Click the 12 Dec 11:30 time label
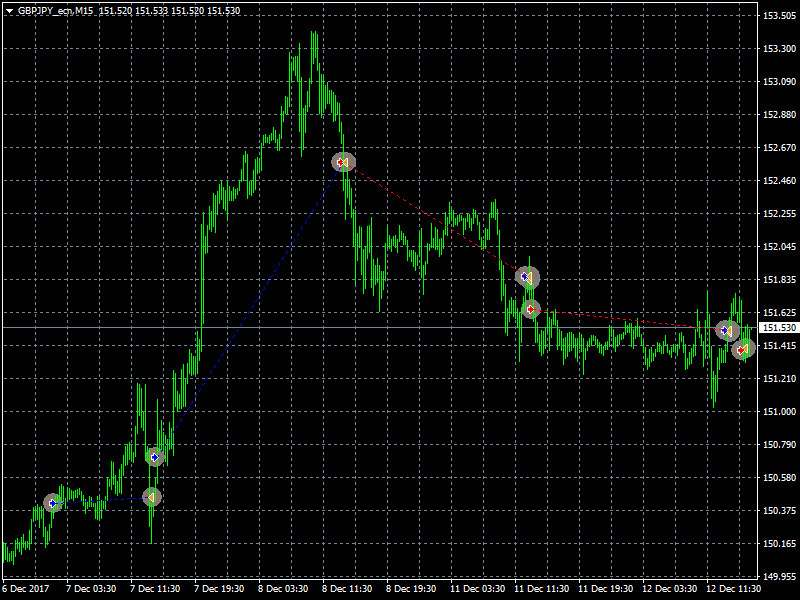800x600 pixels. click(x=734, y=589)
